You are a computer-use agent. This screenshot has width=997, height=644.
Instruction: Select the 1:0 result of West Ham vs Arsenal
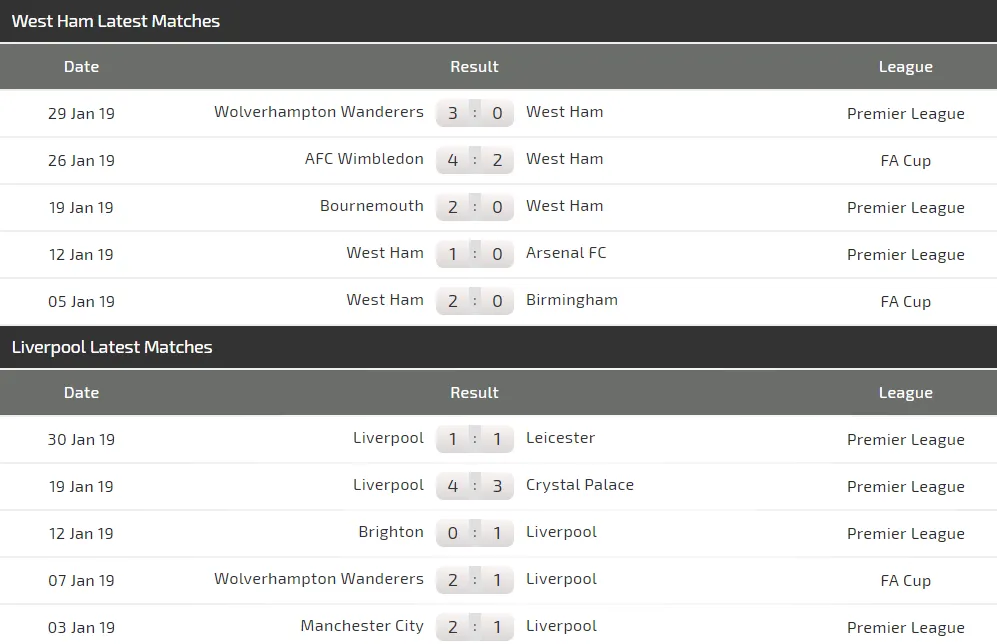475,253
